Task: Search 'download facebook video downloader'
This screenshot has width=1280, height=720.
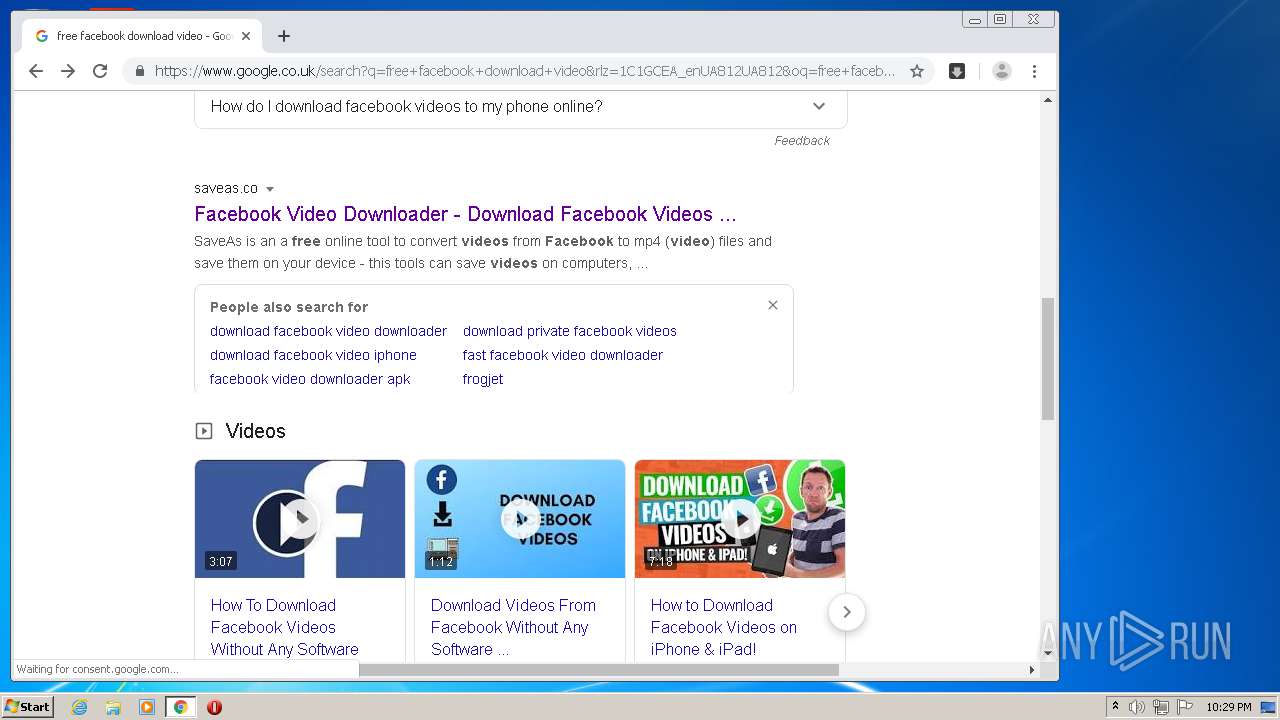Action: point(328,331)
